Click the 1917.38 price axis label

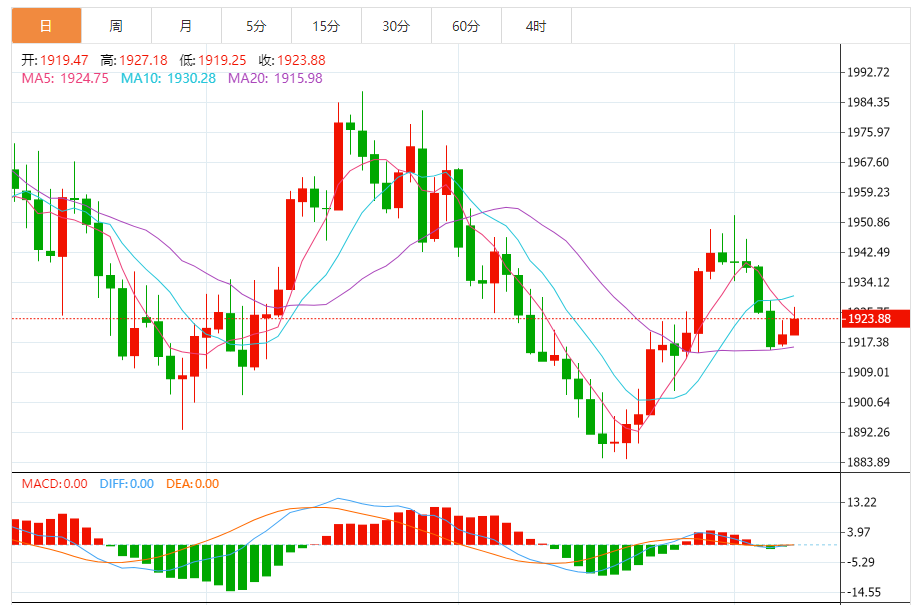pyautogui.click(x=868, y=342)
